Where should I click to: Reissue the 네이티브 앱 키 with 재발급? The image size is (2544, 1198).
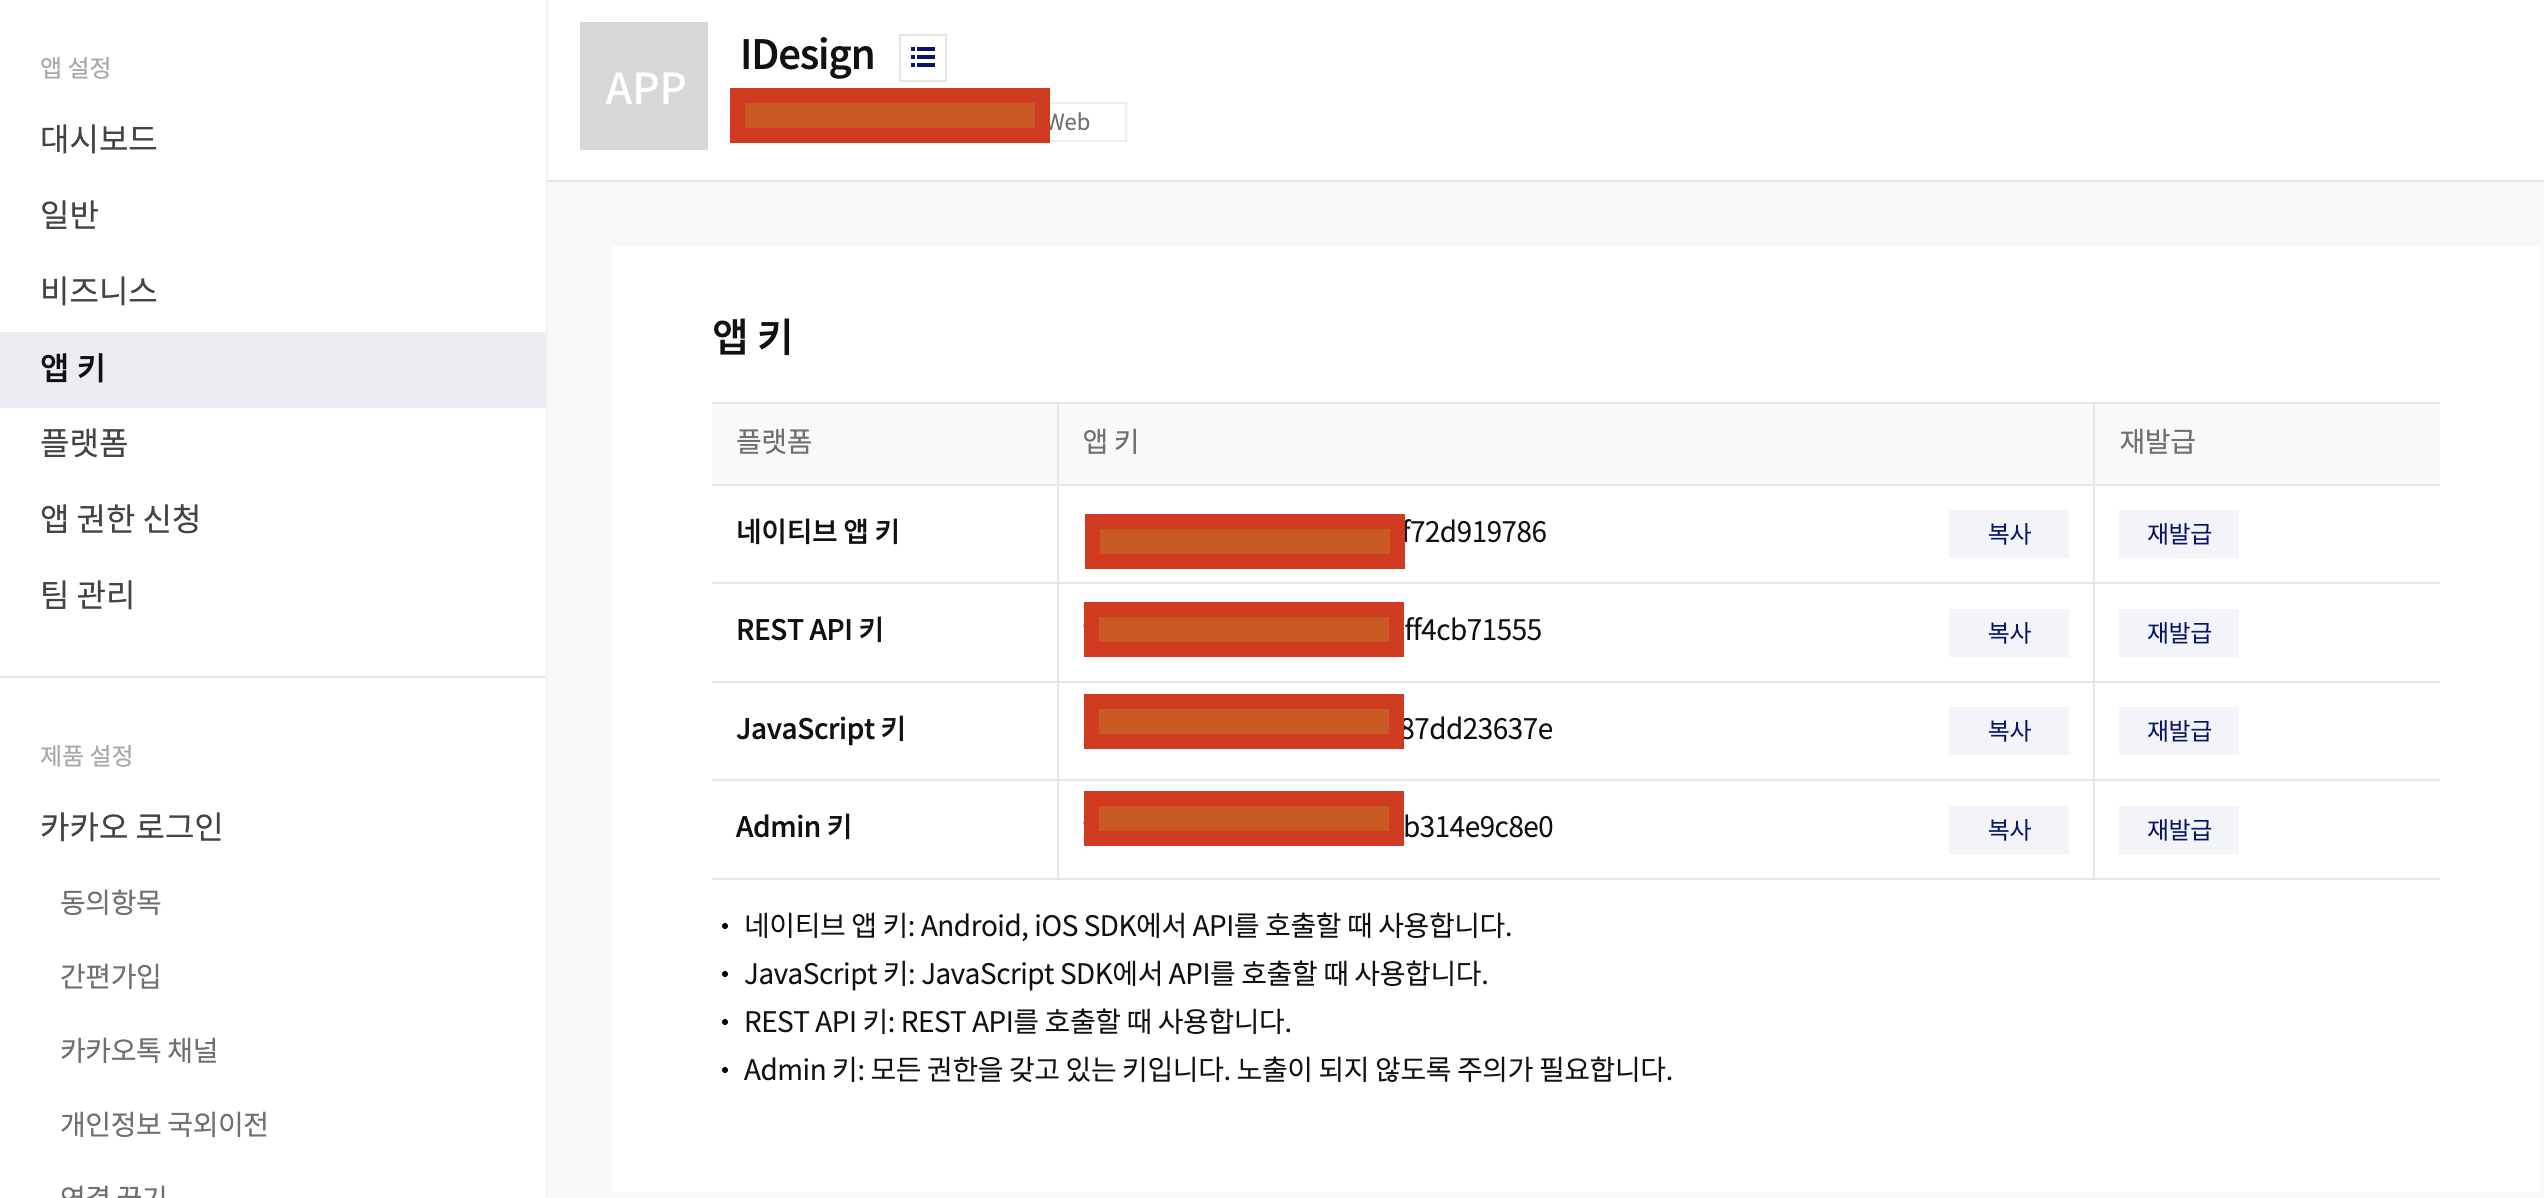(x=2178, y=533)
